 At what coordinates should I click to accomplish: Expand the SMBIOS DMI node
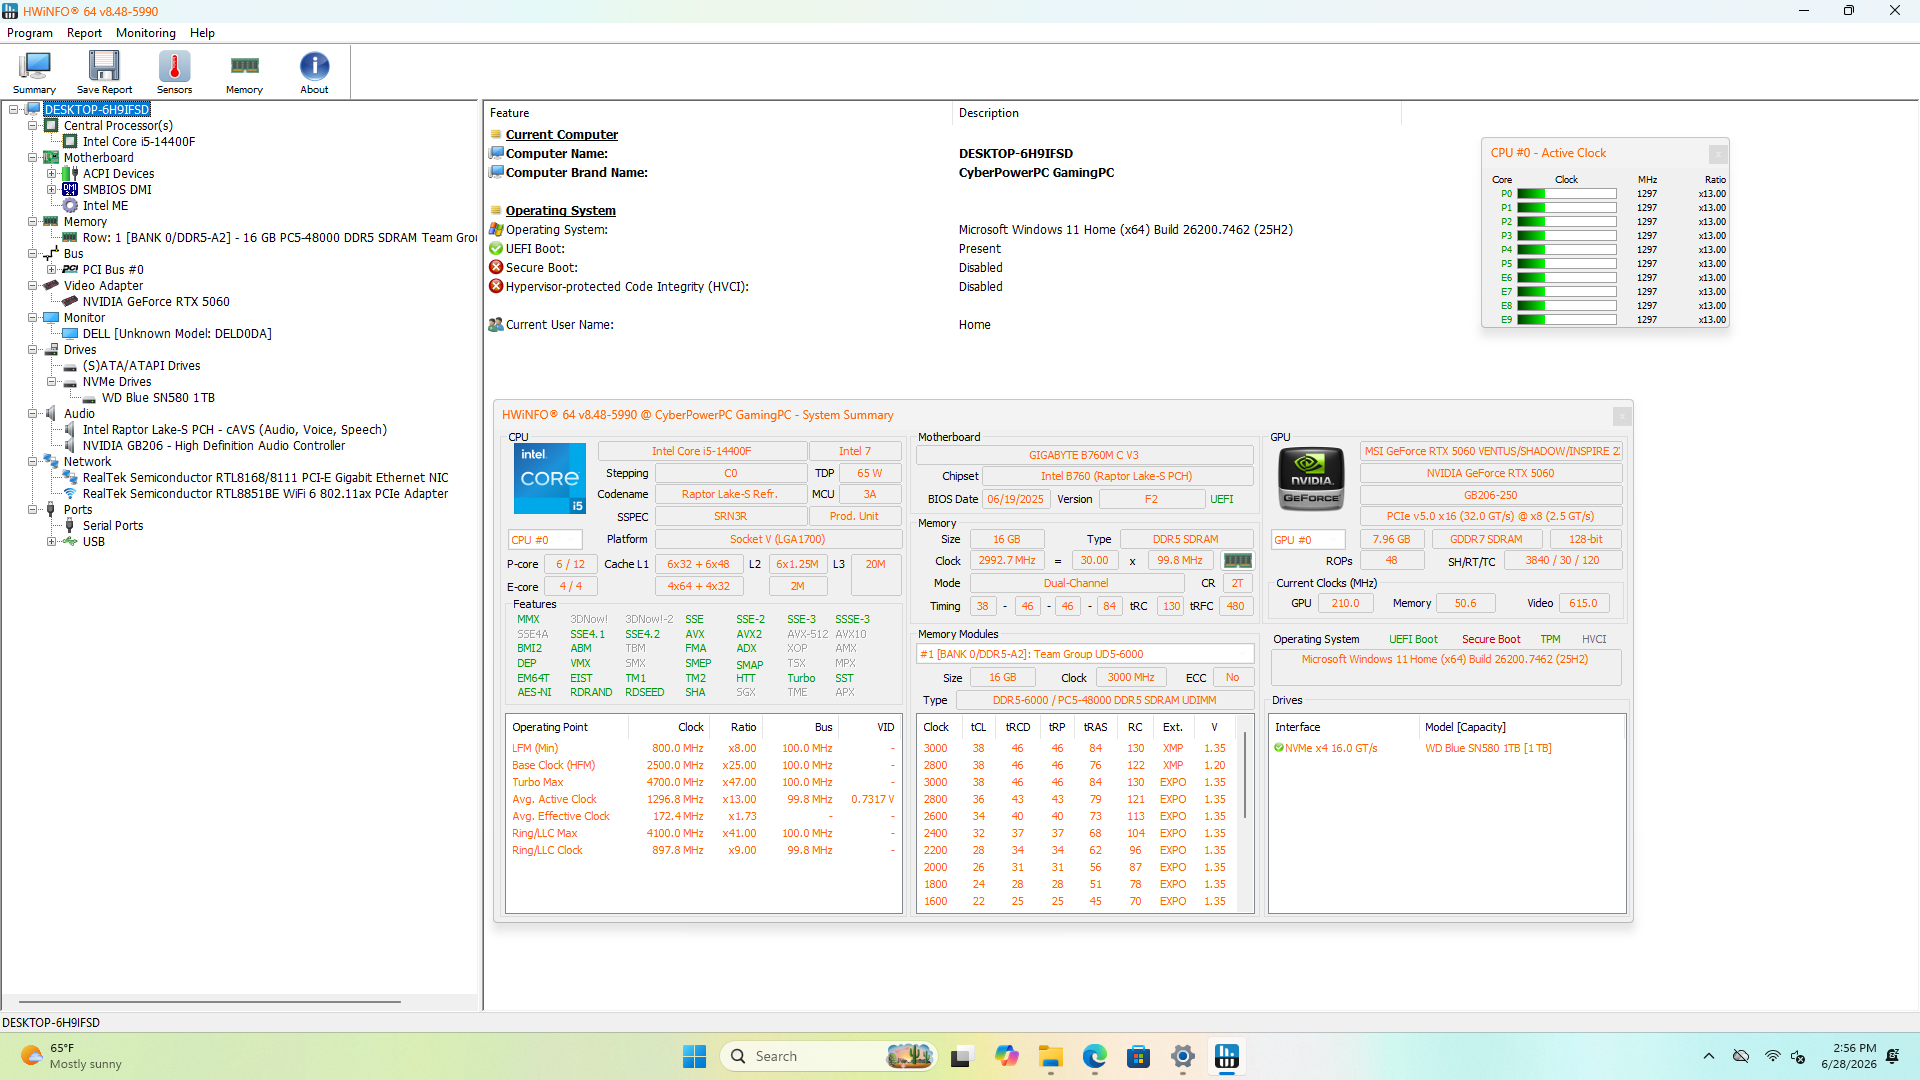[x=52, y=190]
